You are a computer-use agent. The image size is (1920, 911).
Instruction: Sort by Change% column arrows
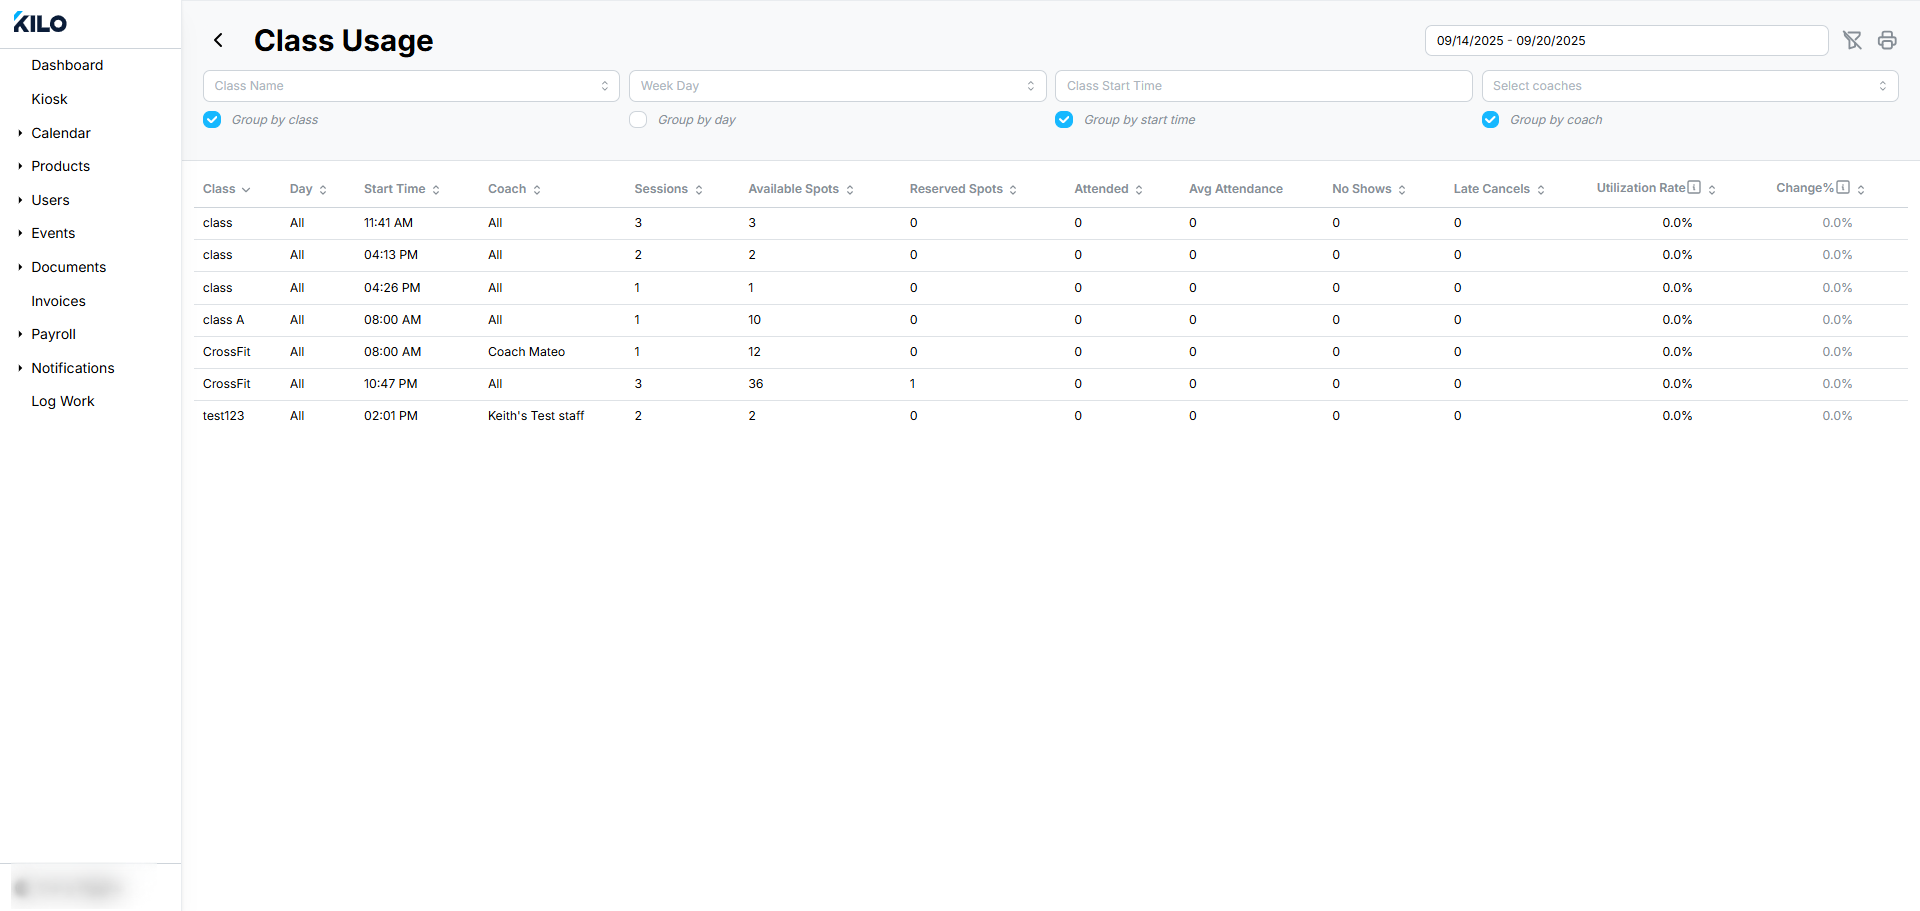point(1861,190)
